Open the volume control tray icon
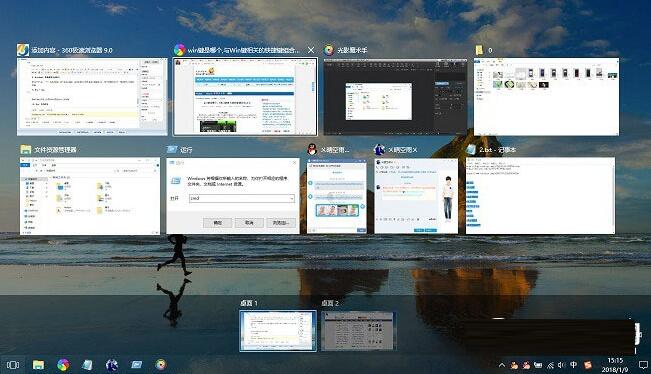This screenshot has width=651, height=374. (561, 365)
